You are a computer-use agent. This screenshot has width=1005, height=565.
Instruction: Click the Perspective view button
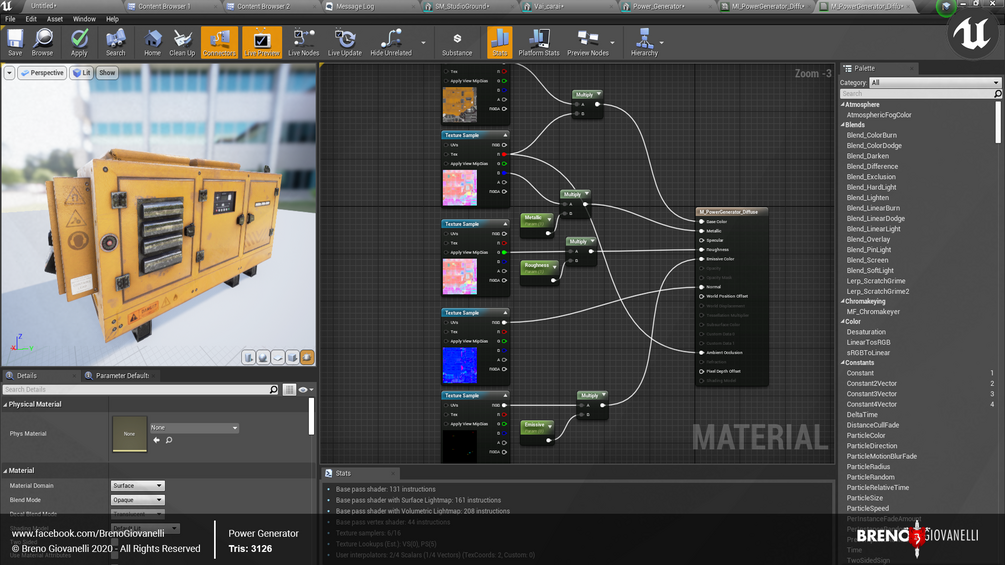(x=42, y=73)
